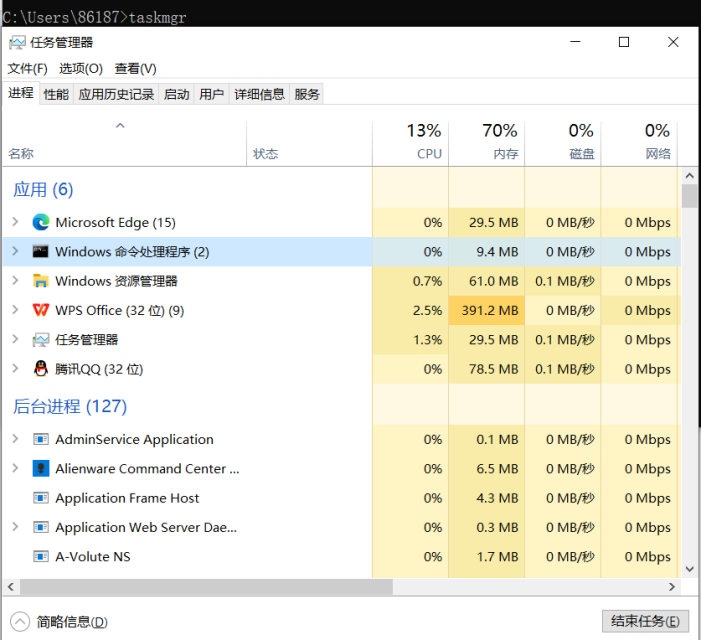Expand AdminService Application entry
This screenshot has height=640, width=701.
pyautogui.click(x=15, y=439)
